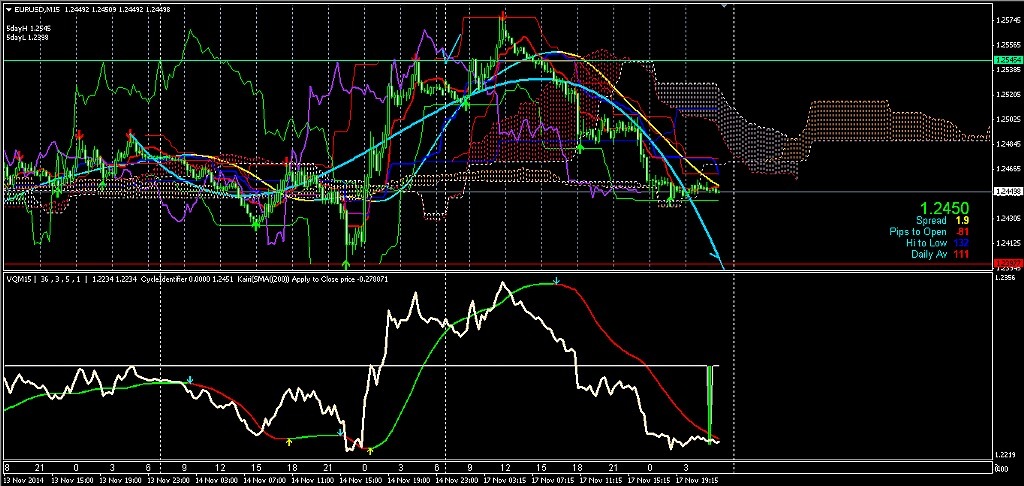Select the red sell arrow at the highest peak
Image resolution: width=1024 pixels, height=486 pixels.
pyautogui.click(x=503, y=14)
